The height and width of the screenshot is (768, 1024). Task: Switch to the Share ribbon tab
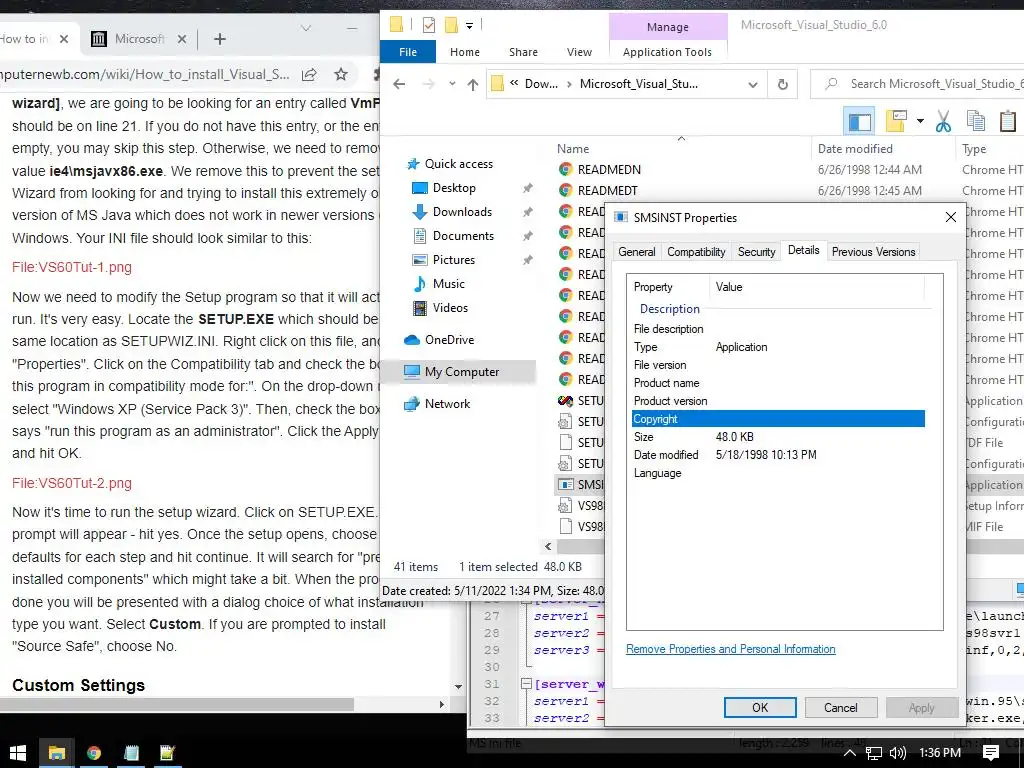click(523, 52)
